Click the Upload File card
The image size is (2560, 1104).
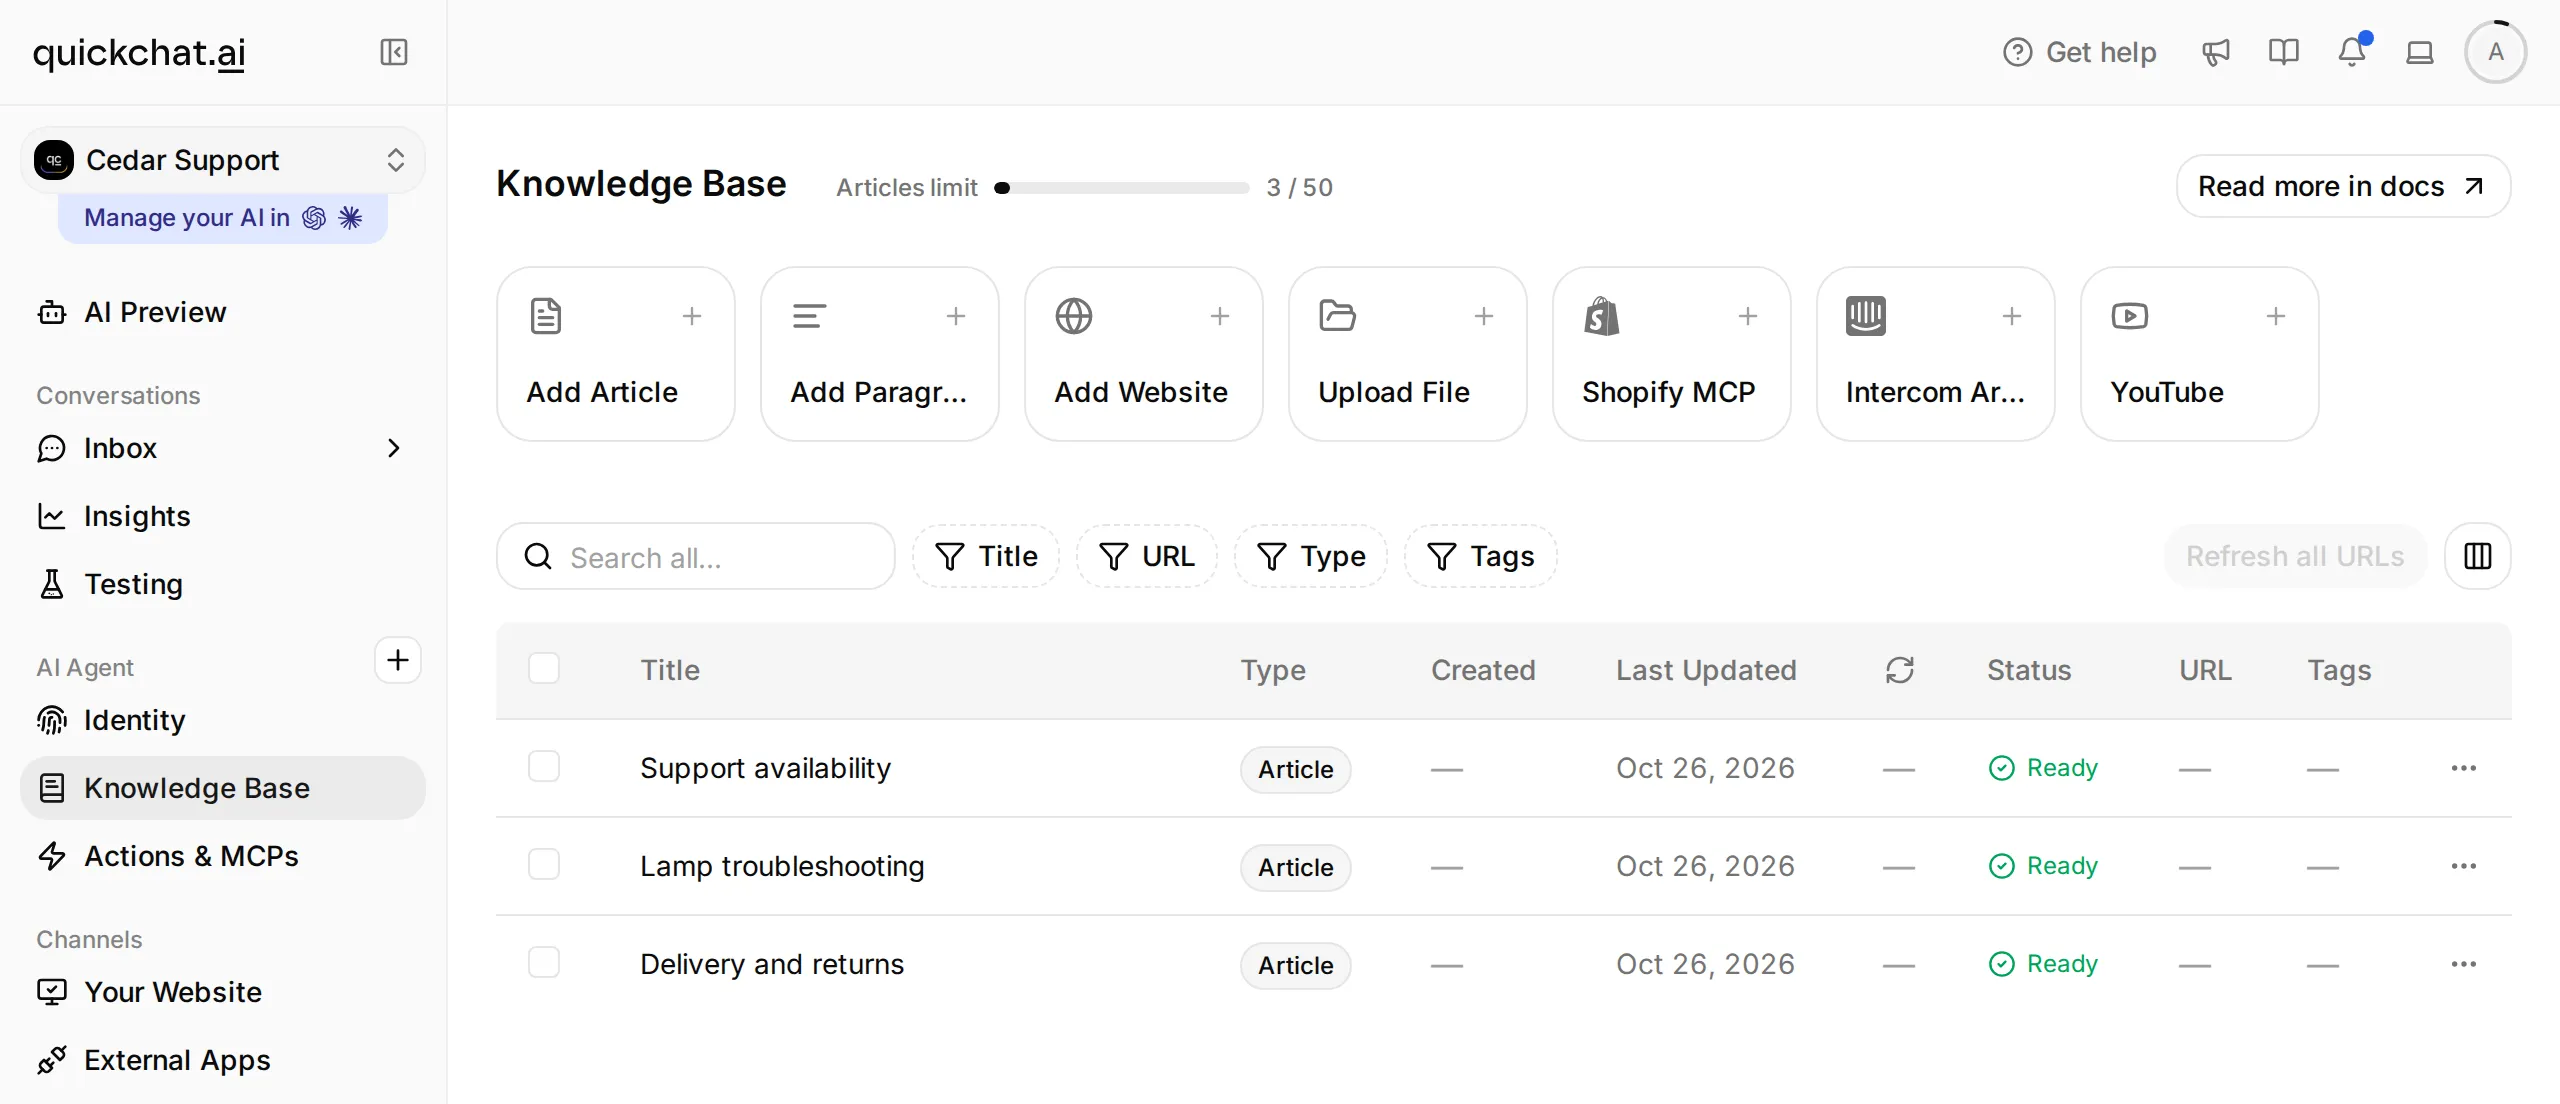[1408, 354]
